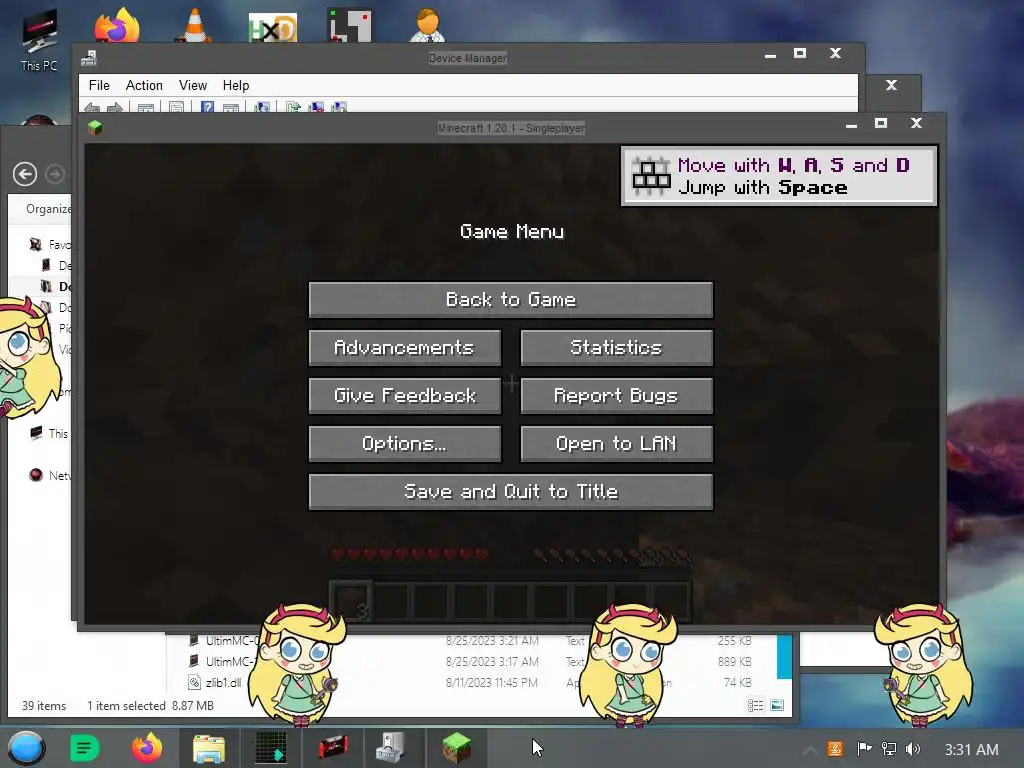Click the 74 KB size cell
This screenshot has width=1024, height=768.
pyautogui.click(x=737, y=682)
